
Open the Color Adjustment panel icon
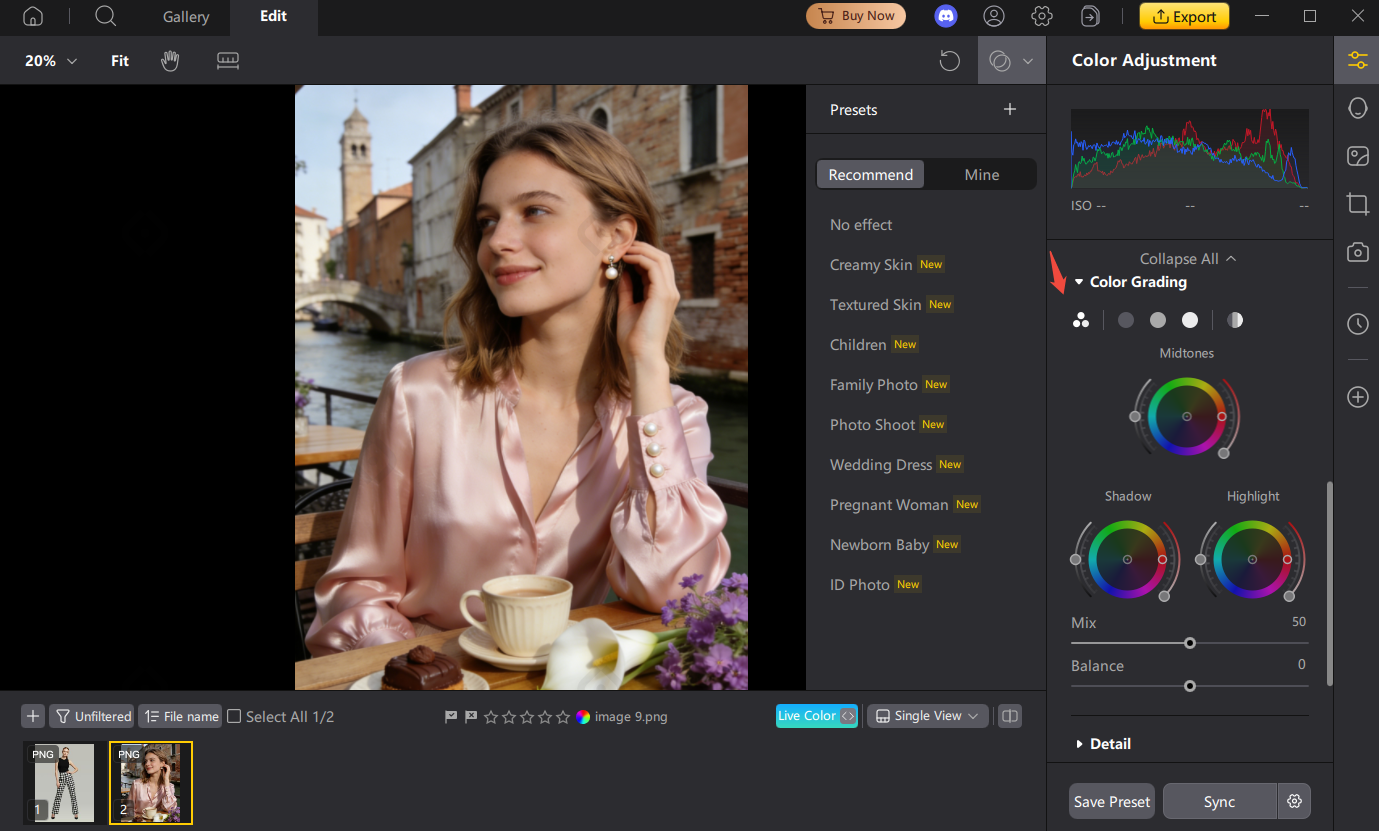coord(1357,60)
